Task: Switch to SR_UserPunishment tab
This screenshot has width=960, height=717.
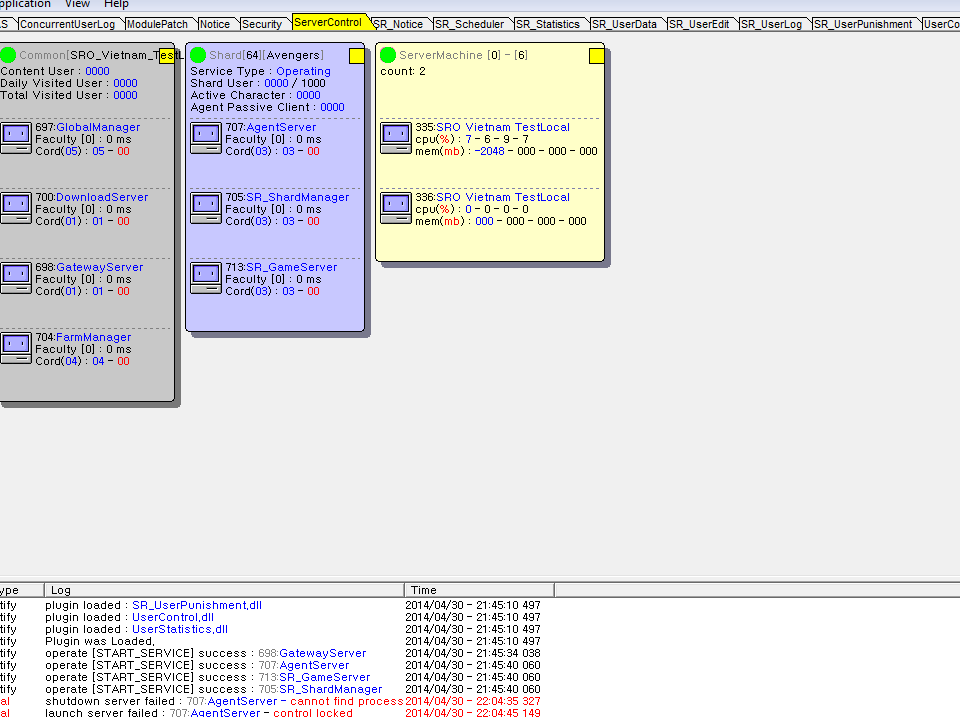Action: [863, 24]
